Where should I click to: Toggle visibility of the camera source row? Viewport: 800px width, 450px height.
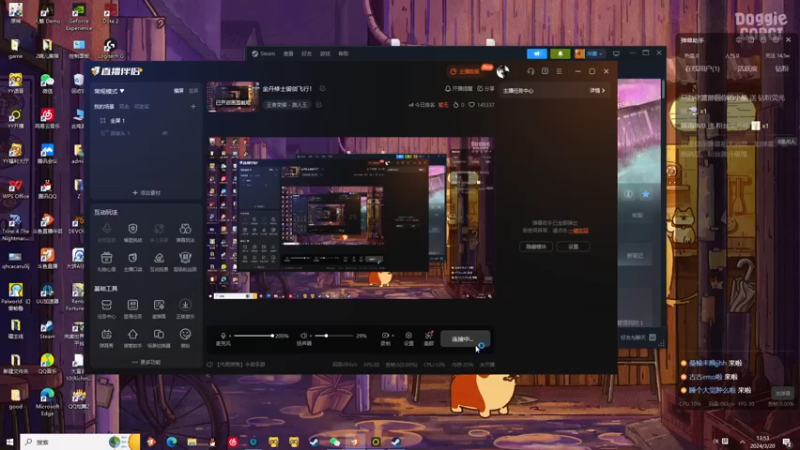coord(165,133)
